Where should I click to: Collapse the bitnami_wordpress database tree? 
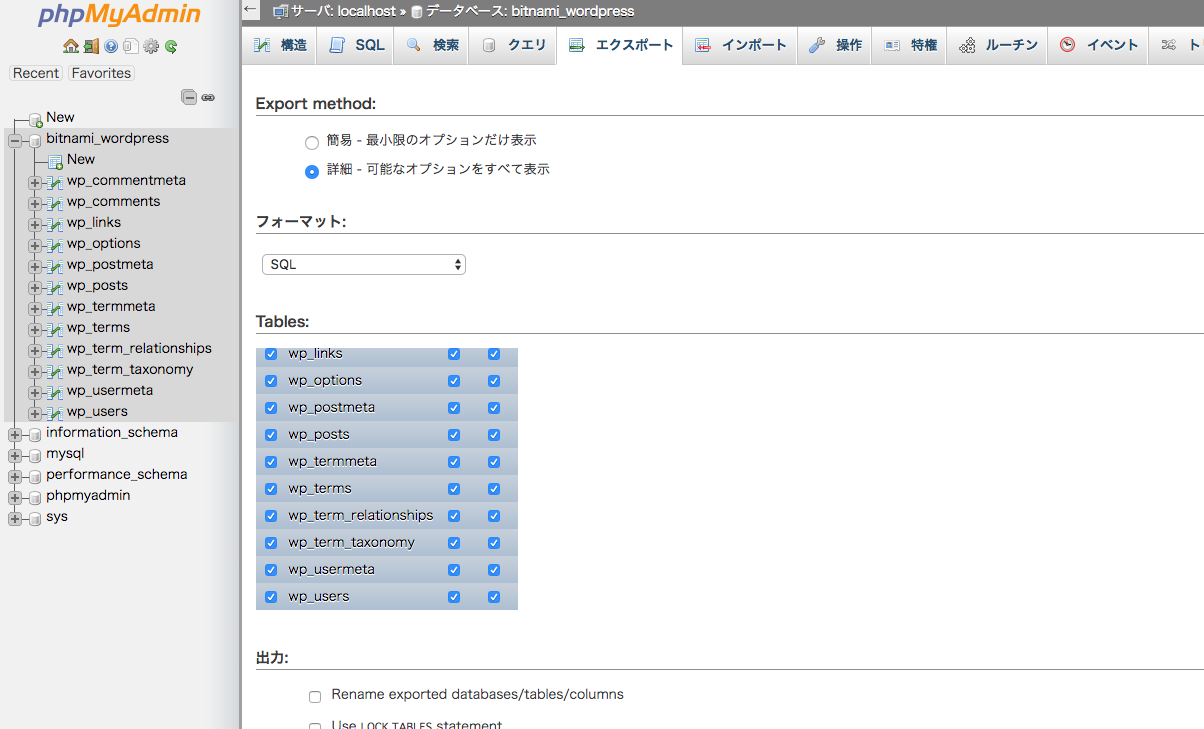coord(14,140)
